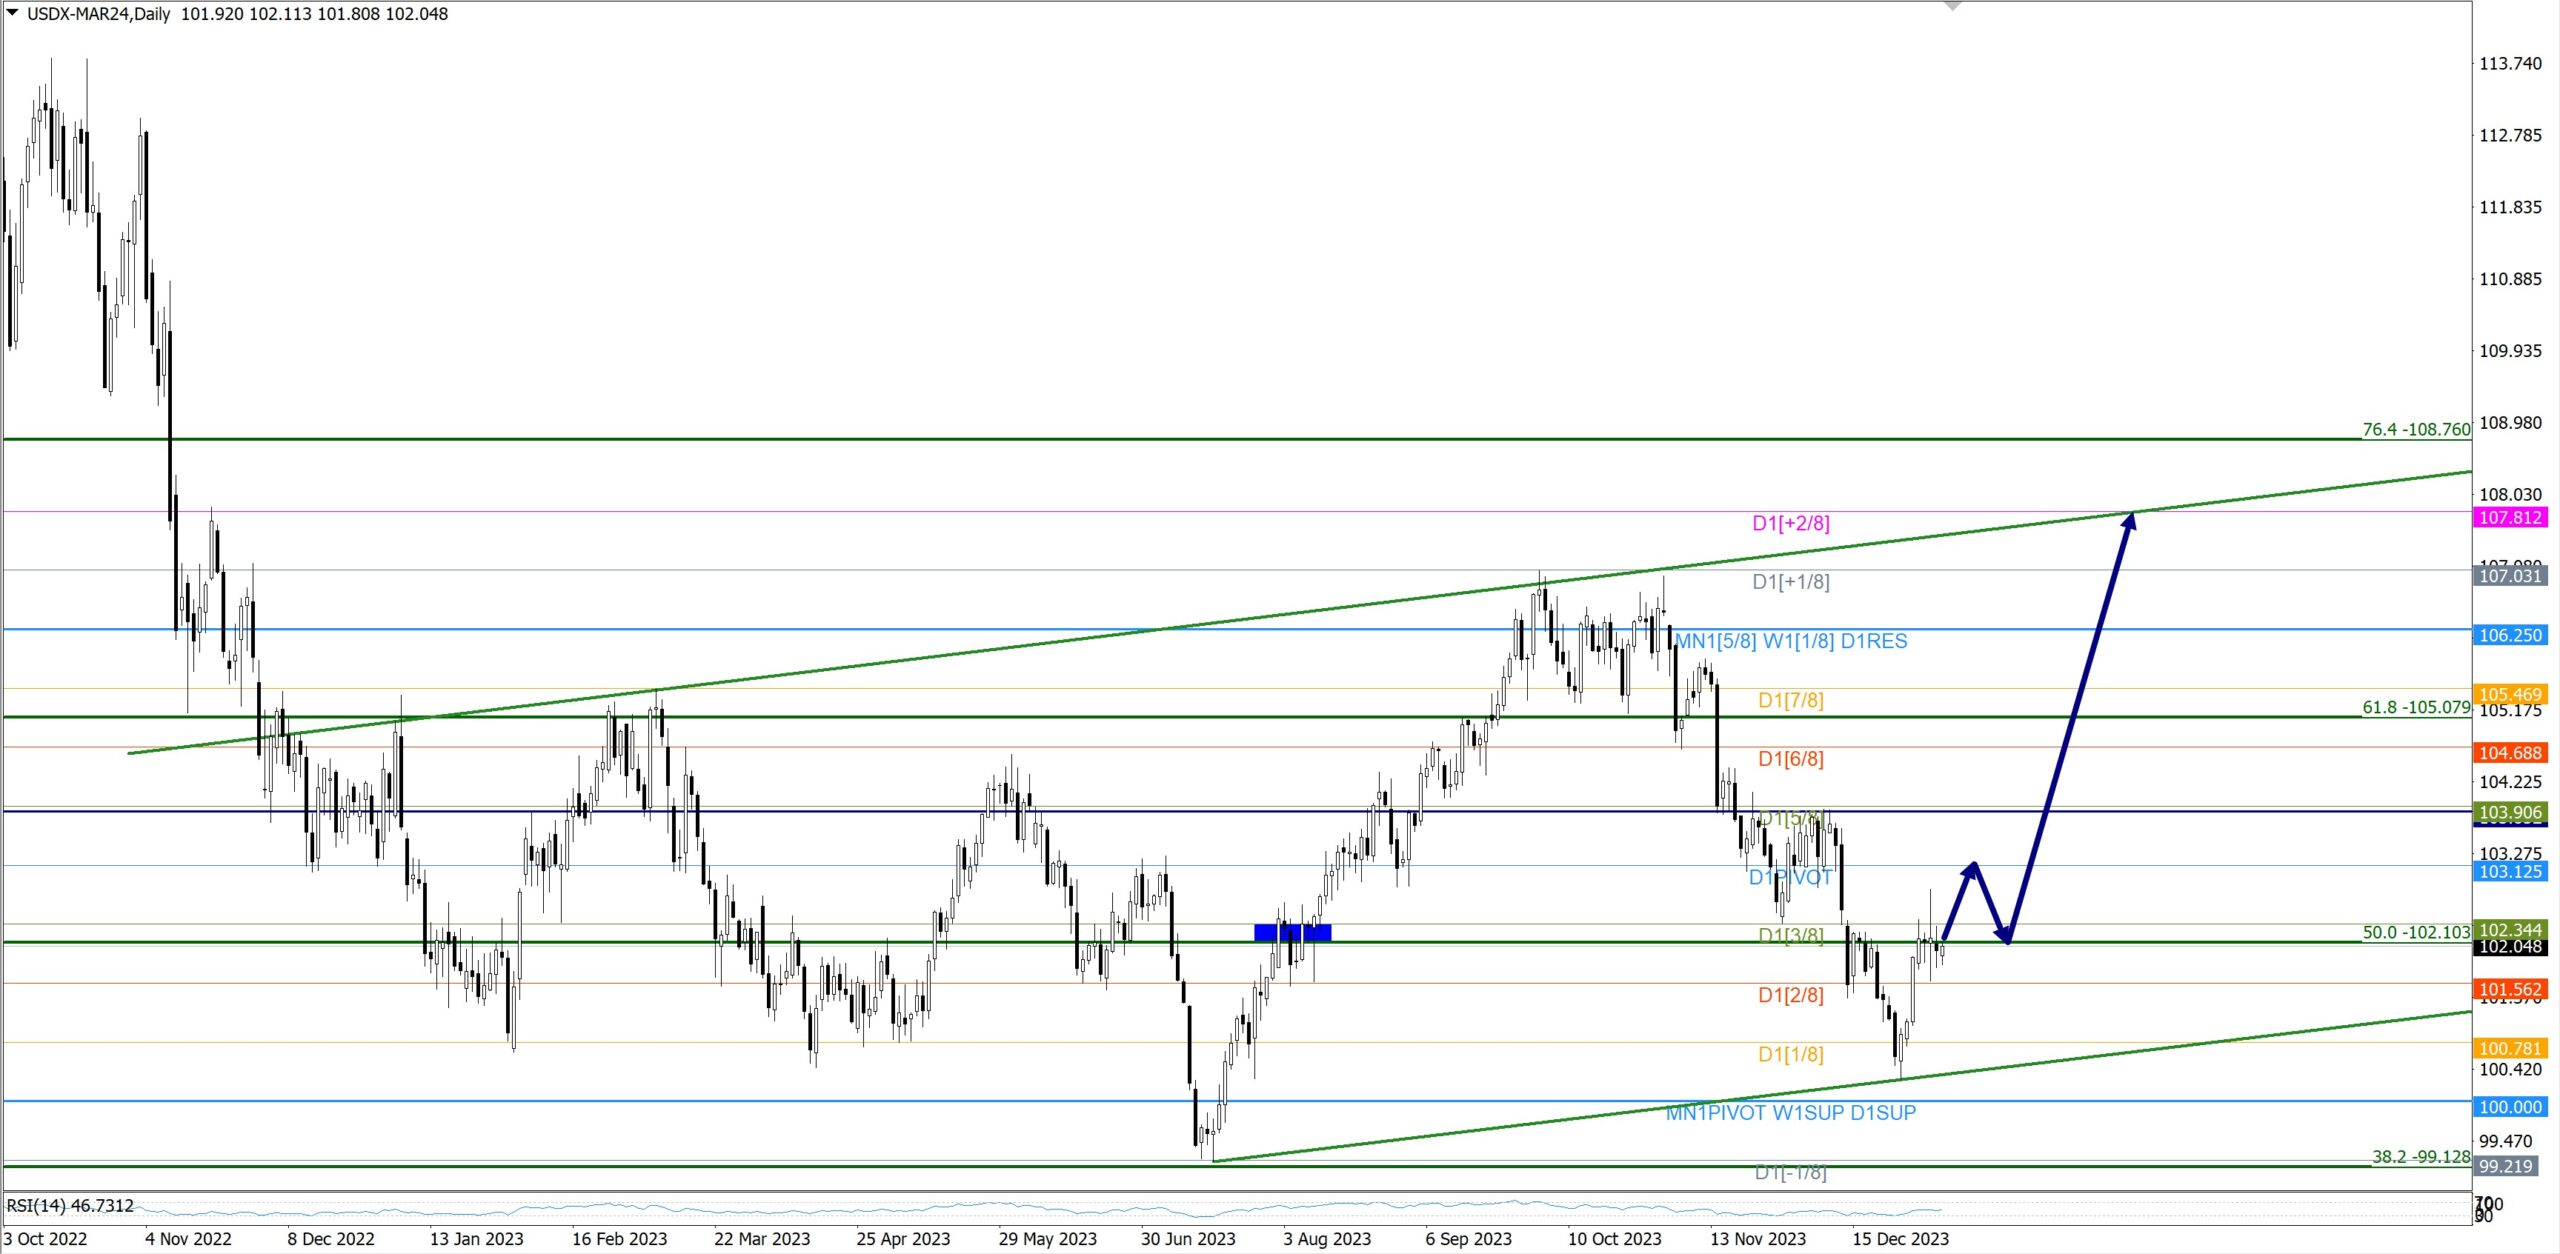
Task: Select the D1[6/8] red level label
Action: (x=1790, y=759)
